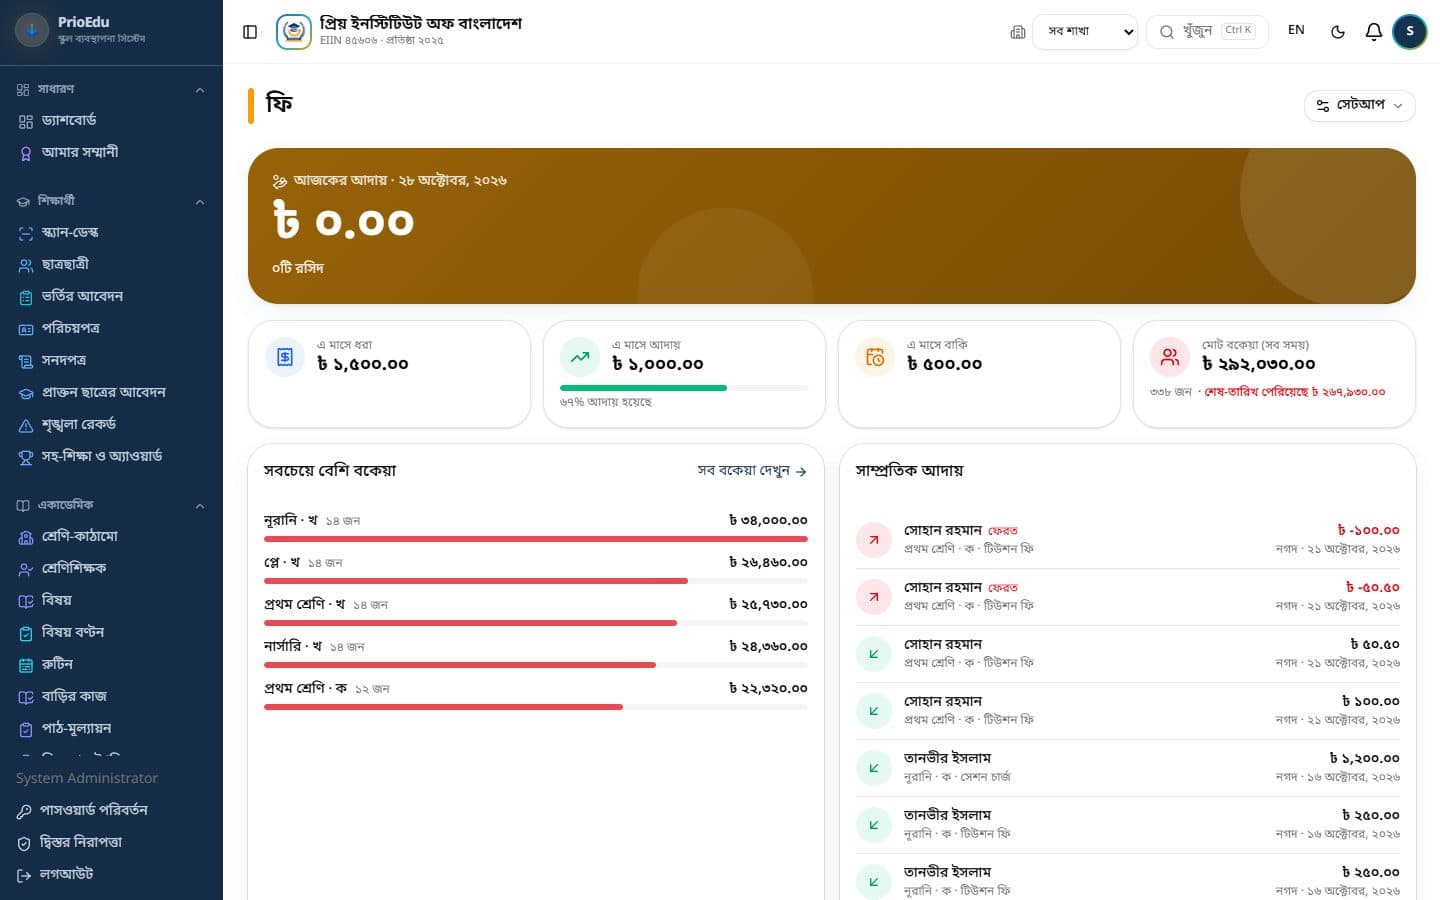Click the নূরানি · খ dues bar
This screenshot has width=1440, height=900.
click(536, 539)
